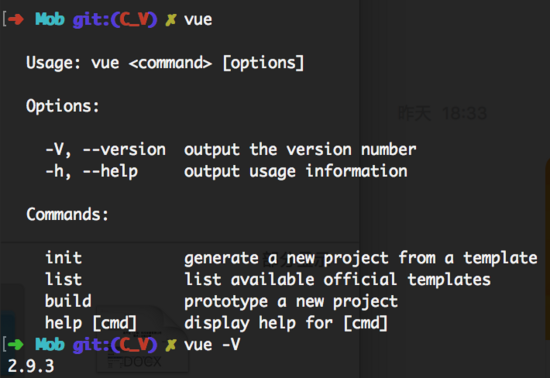Viewport: 550px width, 378px height.
Task: Click the faint DOCX file icon behind terminal
Action: point(142,361)
